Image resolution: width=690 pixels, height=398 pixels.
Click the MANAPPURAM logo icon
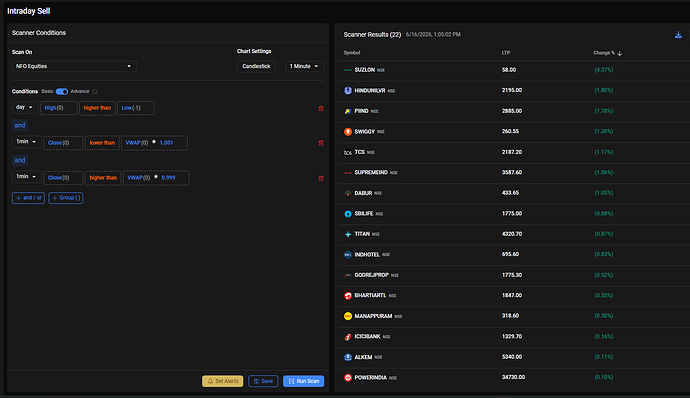click(348, 316)
